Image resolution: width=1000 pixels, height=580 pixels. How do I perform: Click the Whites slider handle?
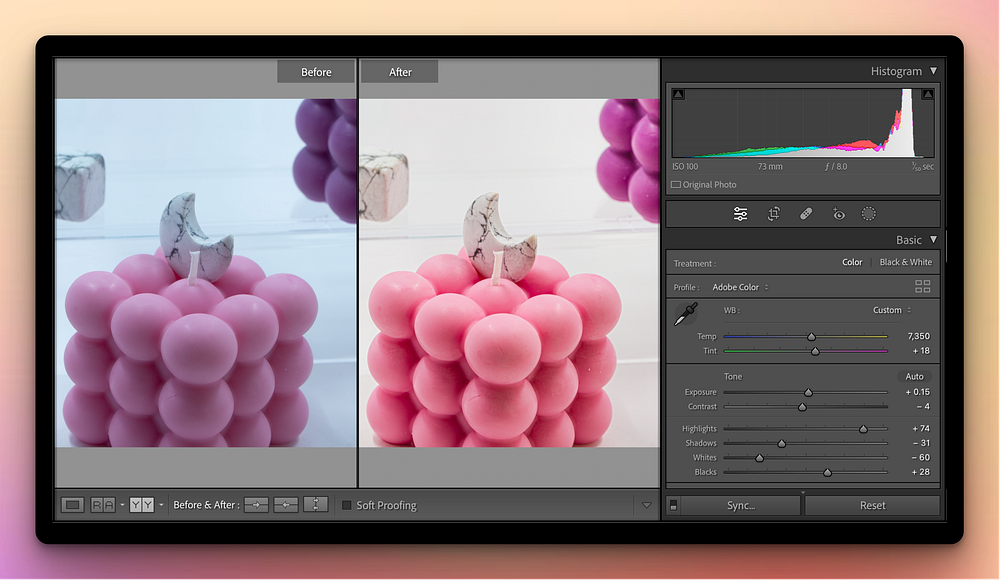pos(760,457)
